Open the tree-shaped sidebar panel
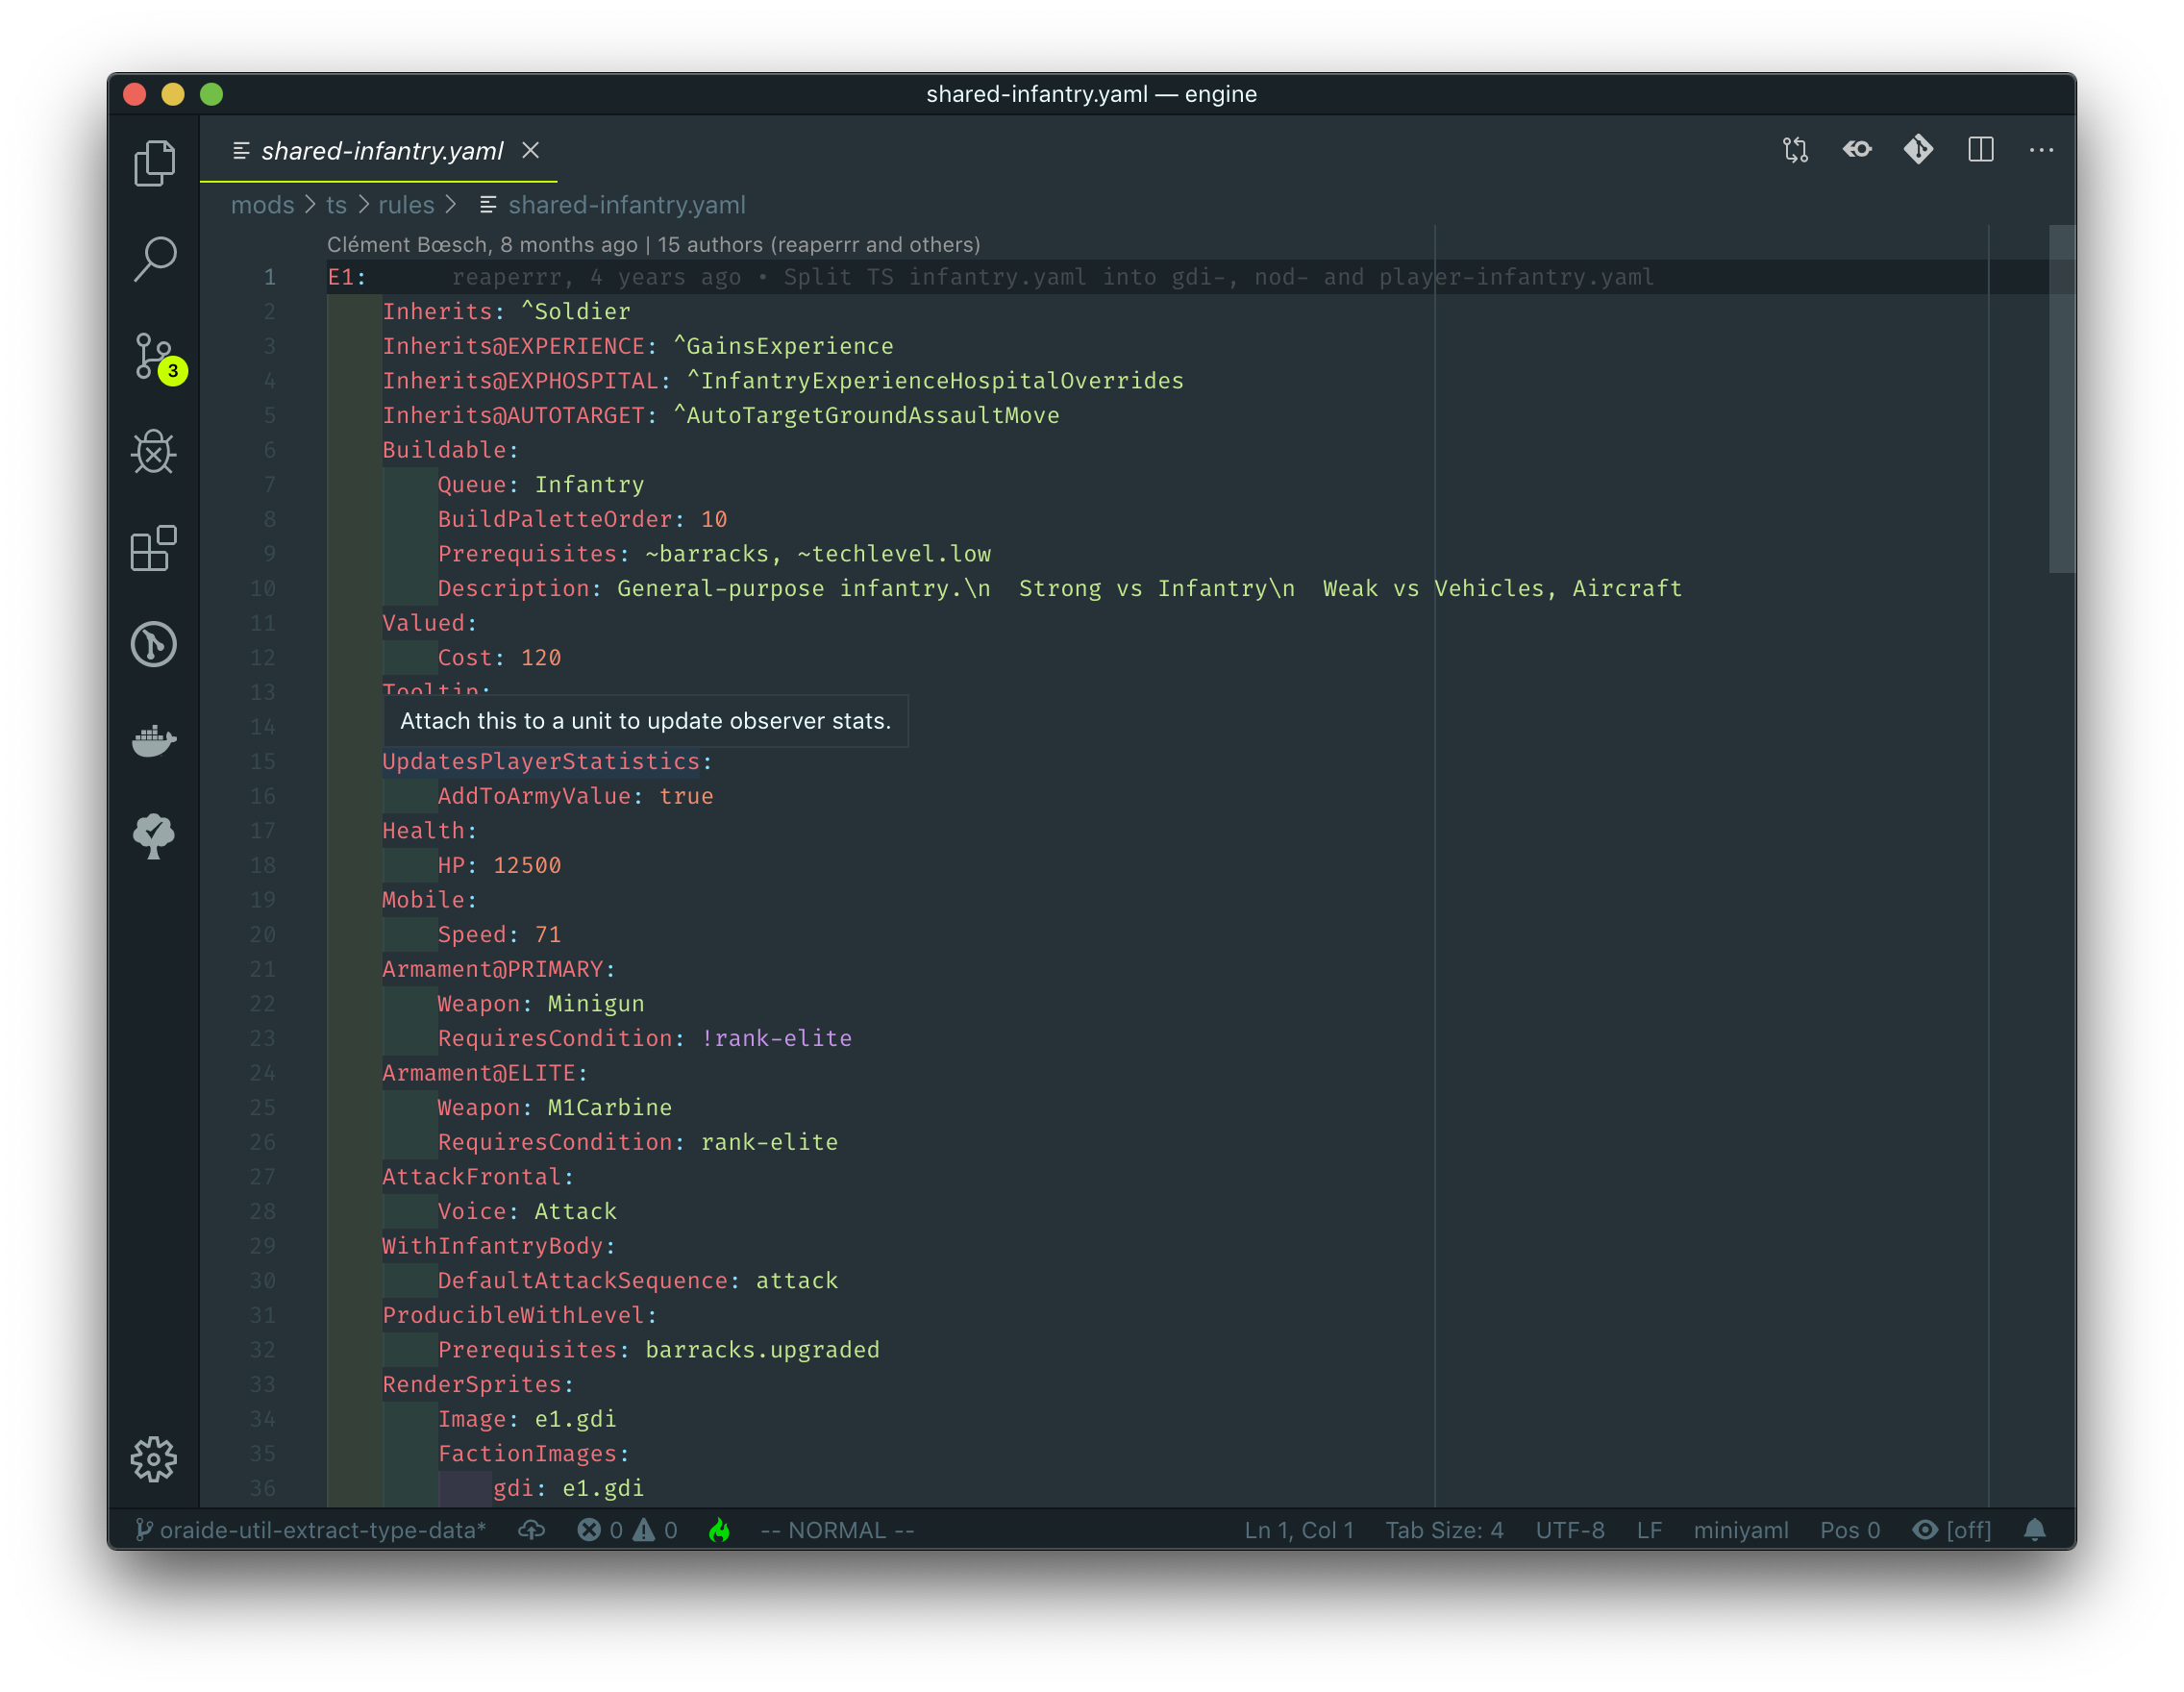Viewport: 2184px width, 1692px height. [154, 836]
